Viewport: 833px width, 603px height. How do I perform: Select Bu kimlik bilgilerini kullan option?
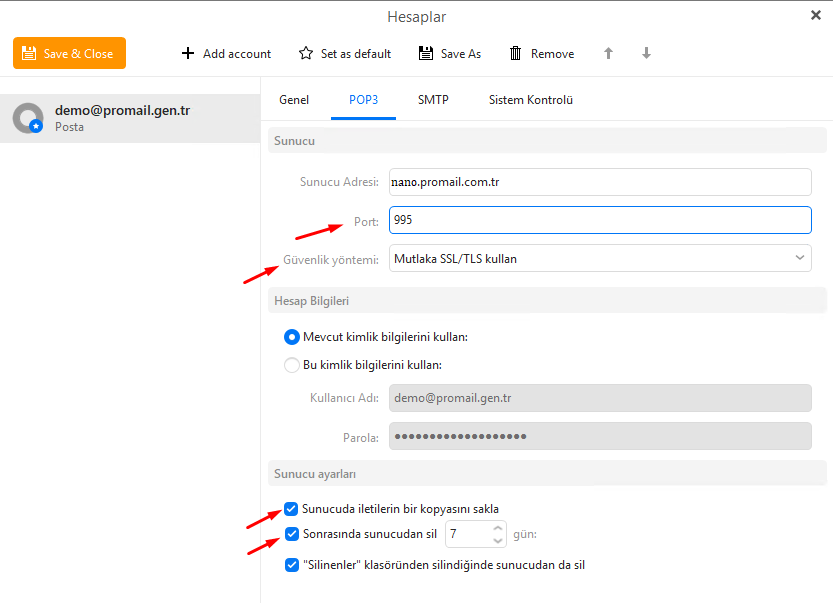tap(292, 365)
